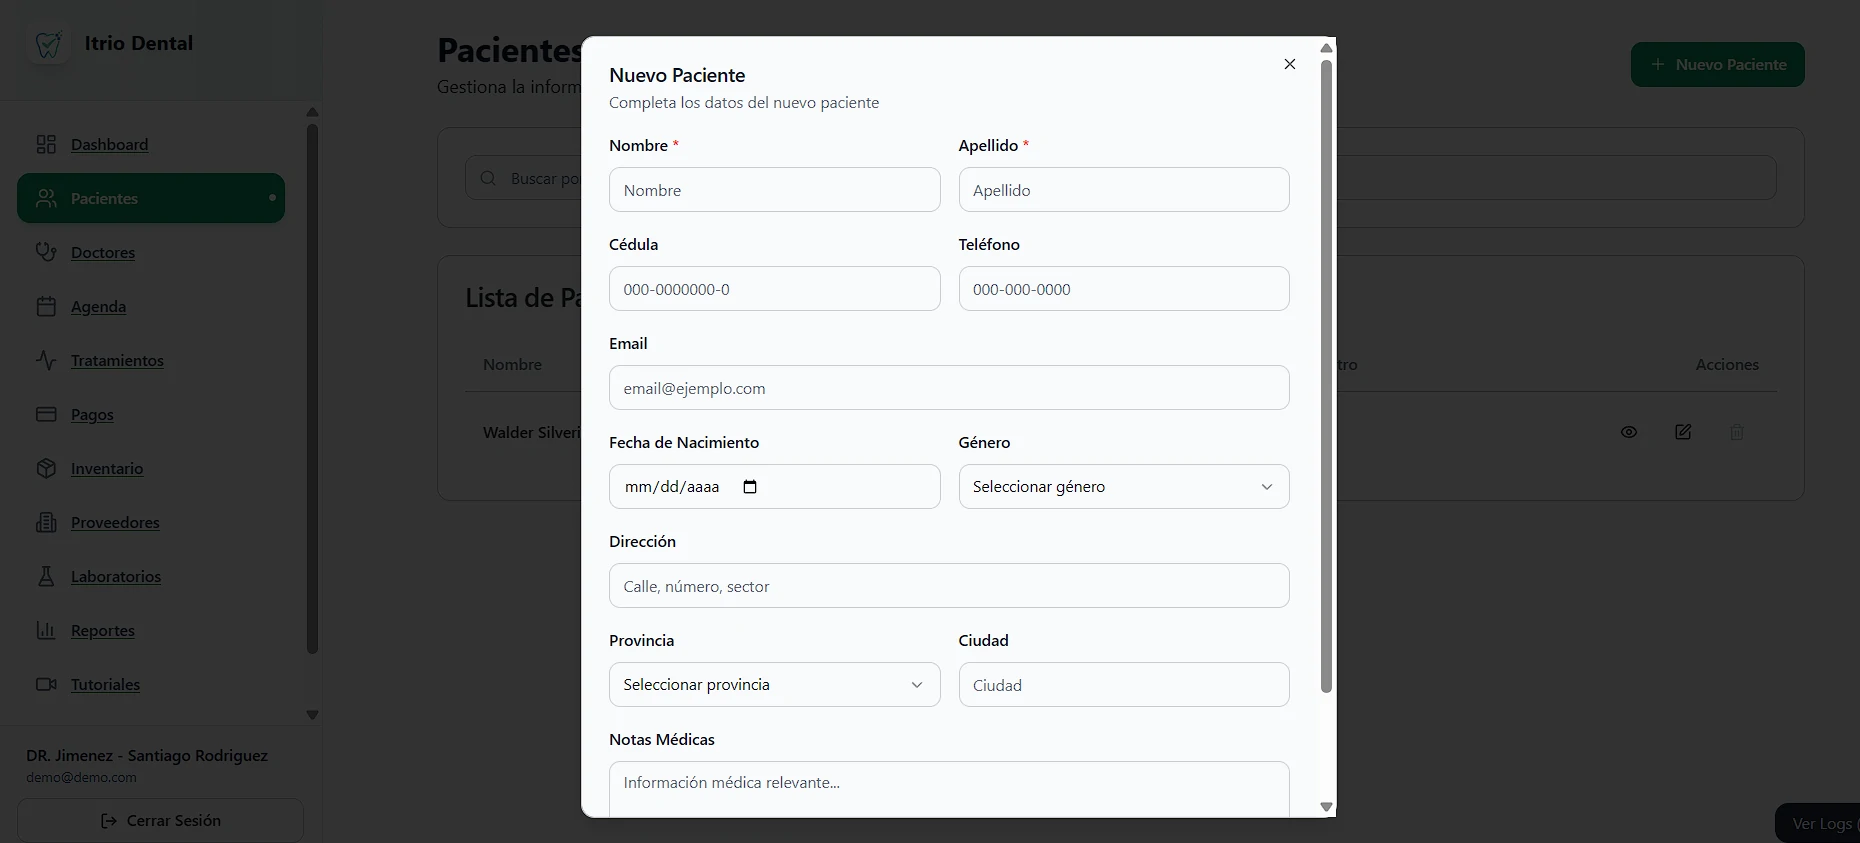Click the search magnifier icon
This screenshot has height=843, width=1860.
point(488,178)
